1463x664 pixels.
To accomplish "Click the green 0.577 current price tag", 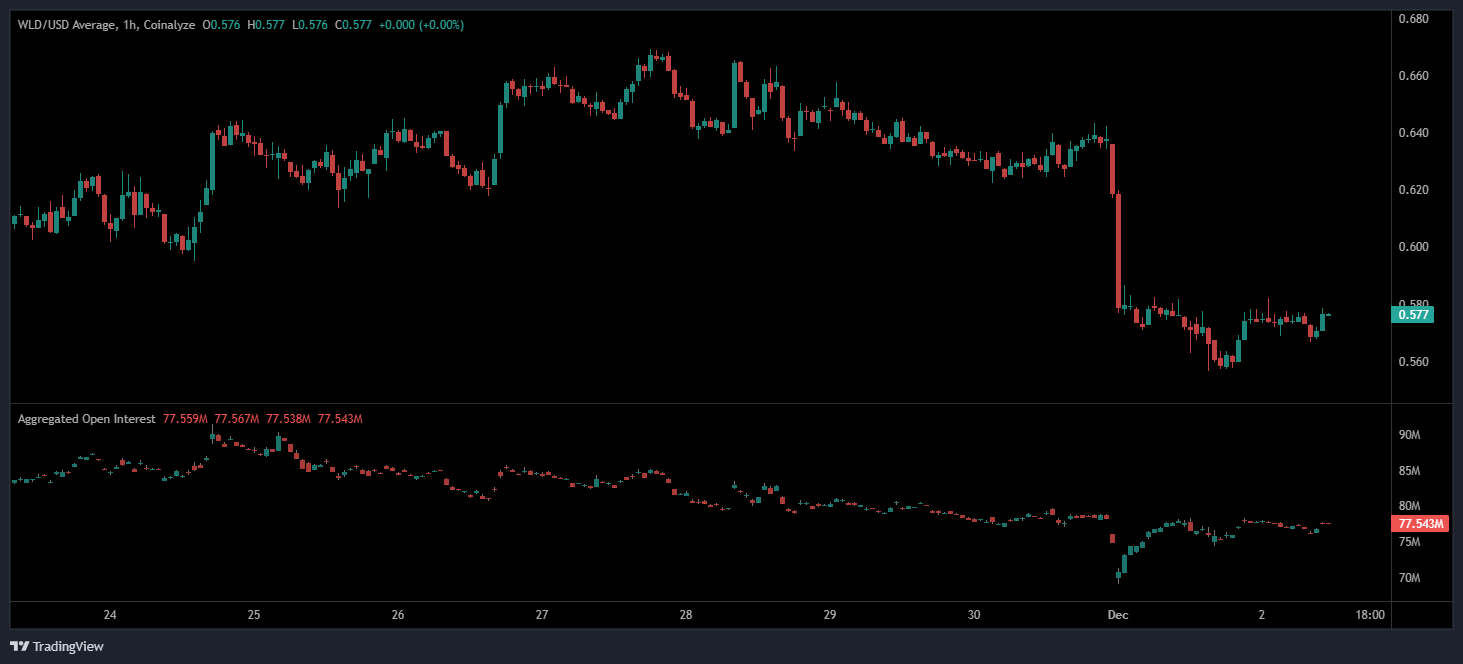I will tap(1412, 314).
